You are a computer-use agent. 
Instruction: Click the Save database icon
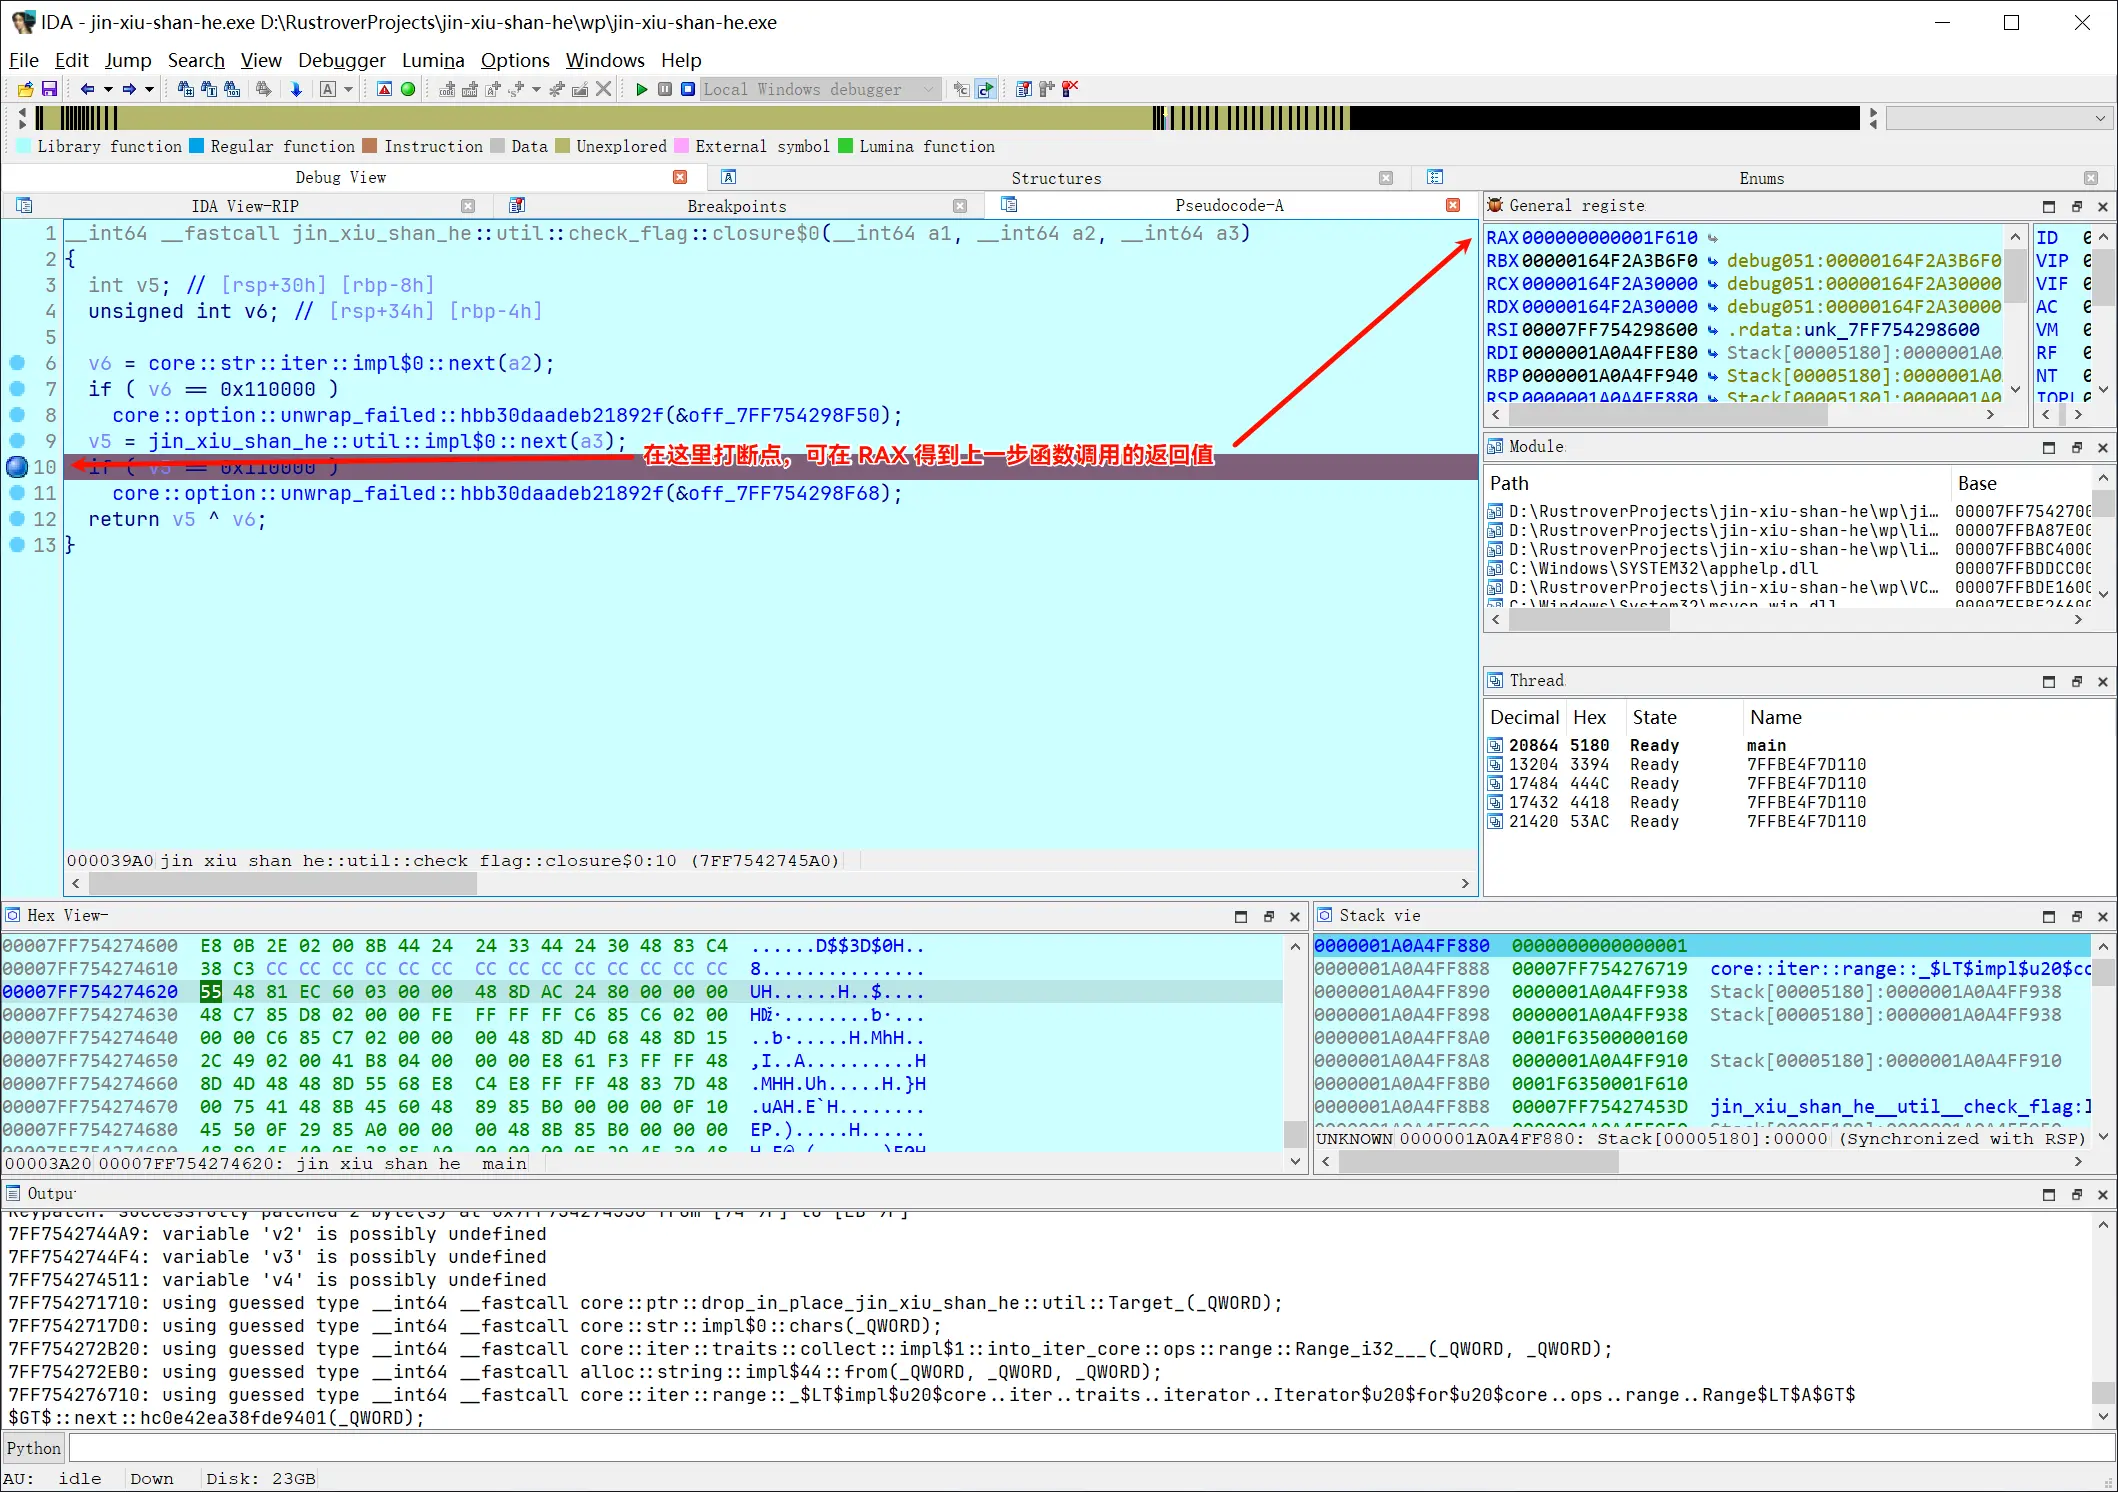48,89
